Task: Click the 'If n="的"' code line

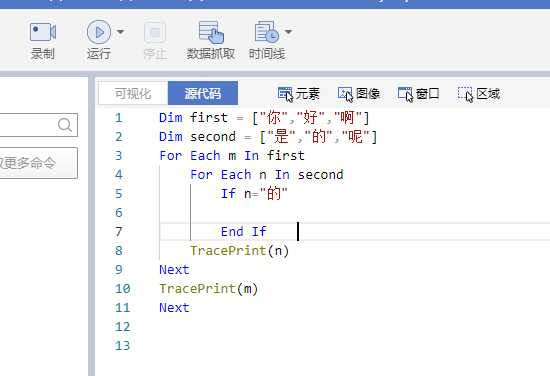Action: (254, 193)
